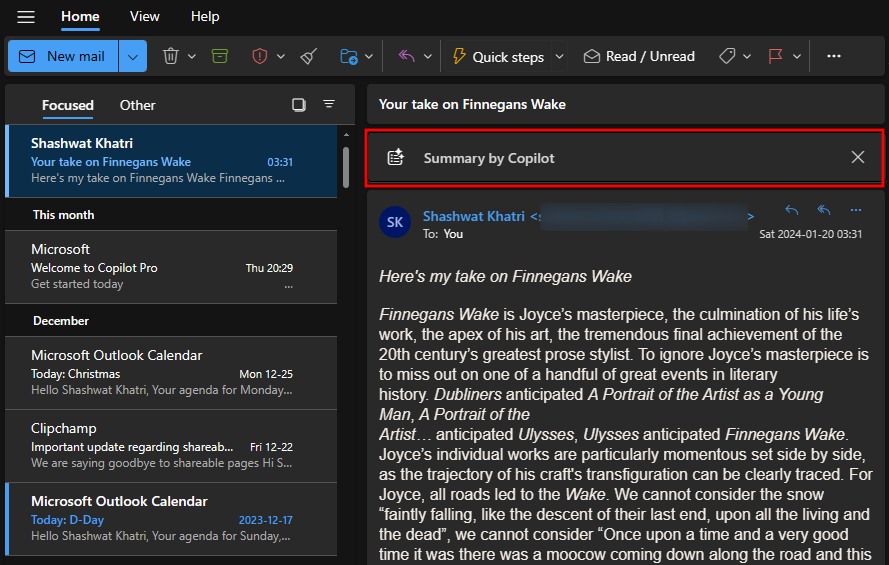Open the hamburger navigation menu

[26, 17]
